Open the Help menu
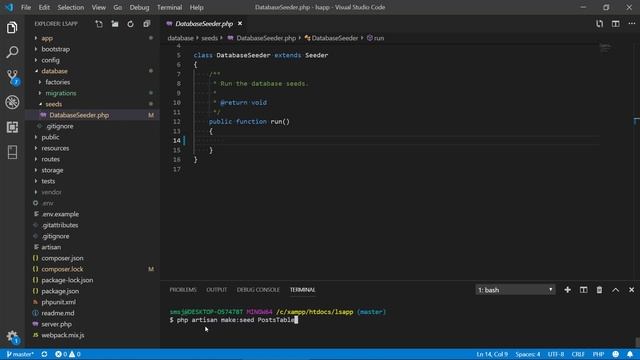 (x=196, y=7)
